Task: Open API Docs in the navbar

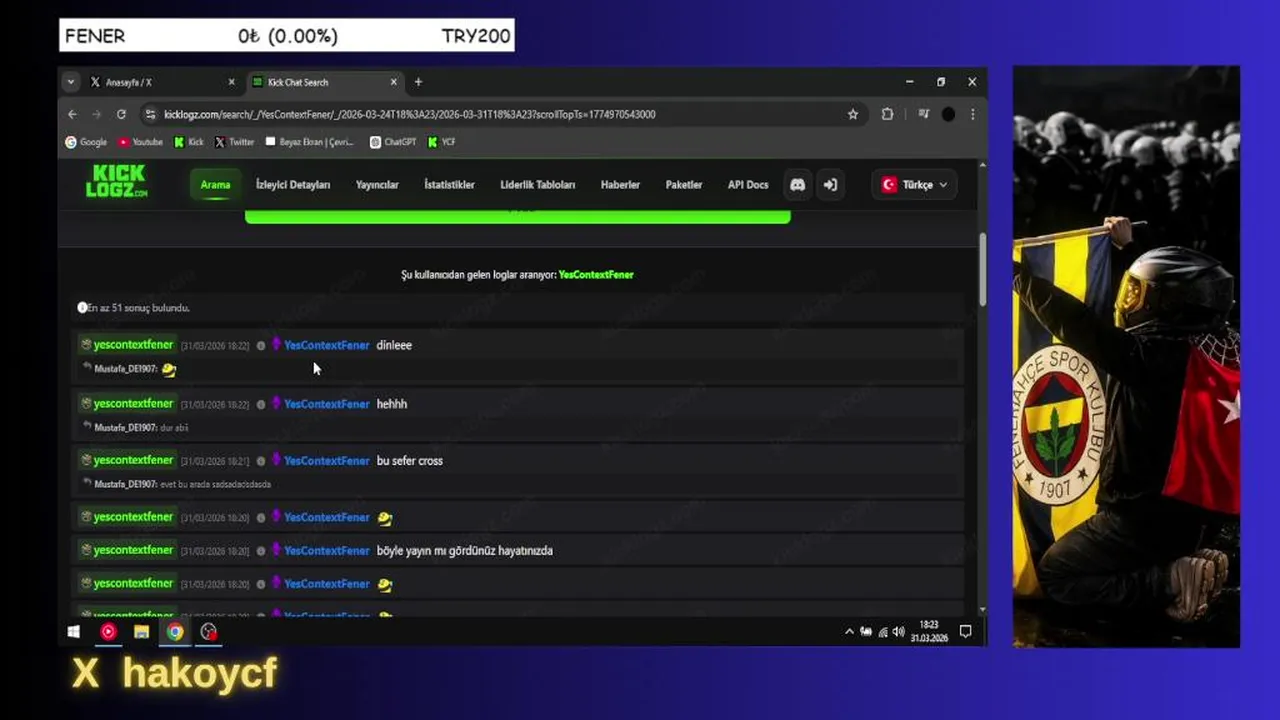Action: [748, 185]
